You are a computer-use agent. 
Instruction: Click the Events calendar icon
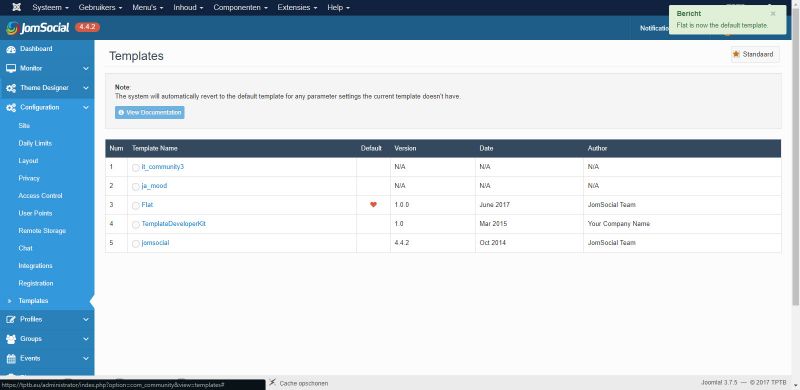pos(11,358)
